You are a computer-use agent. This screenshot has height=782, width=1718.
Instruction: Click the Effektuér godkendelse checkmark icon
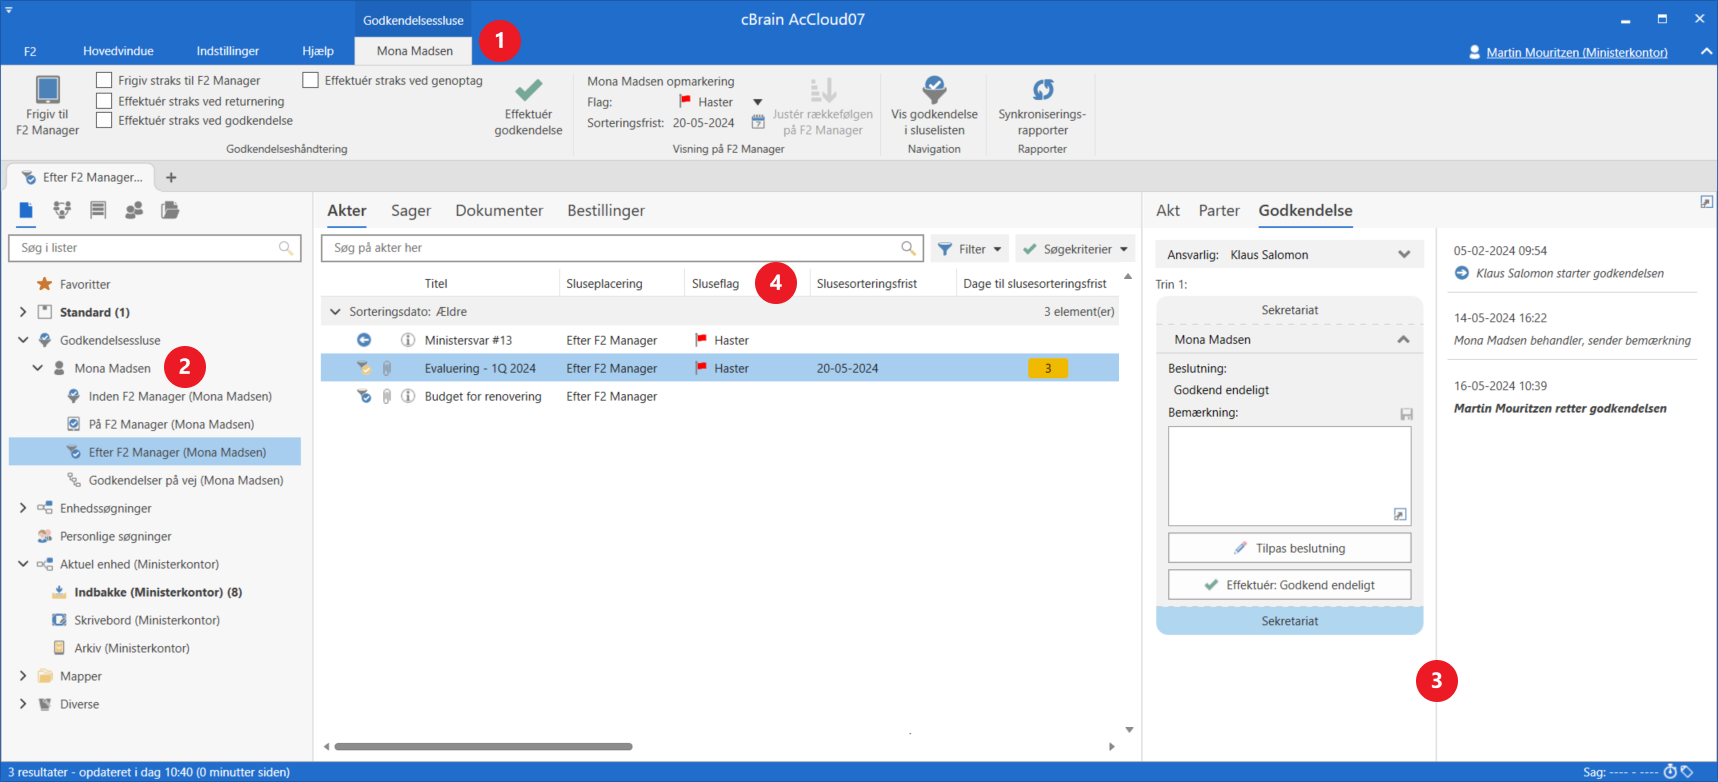click(x=528, y=90)
